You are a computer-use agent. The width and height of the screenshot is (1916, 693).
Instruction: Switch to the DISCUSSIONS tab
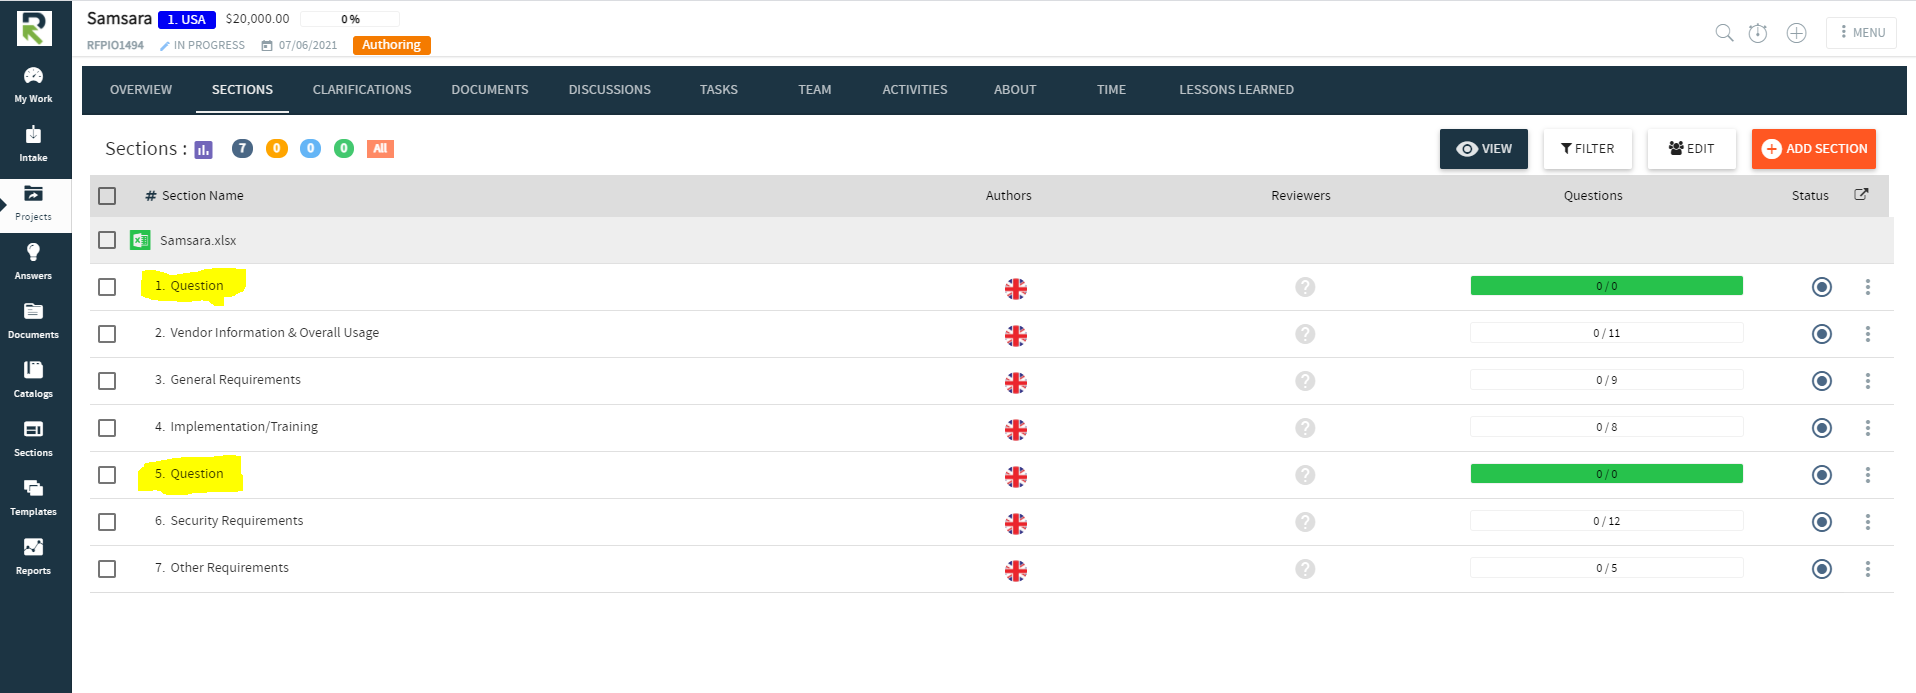[x=610, y=90]
